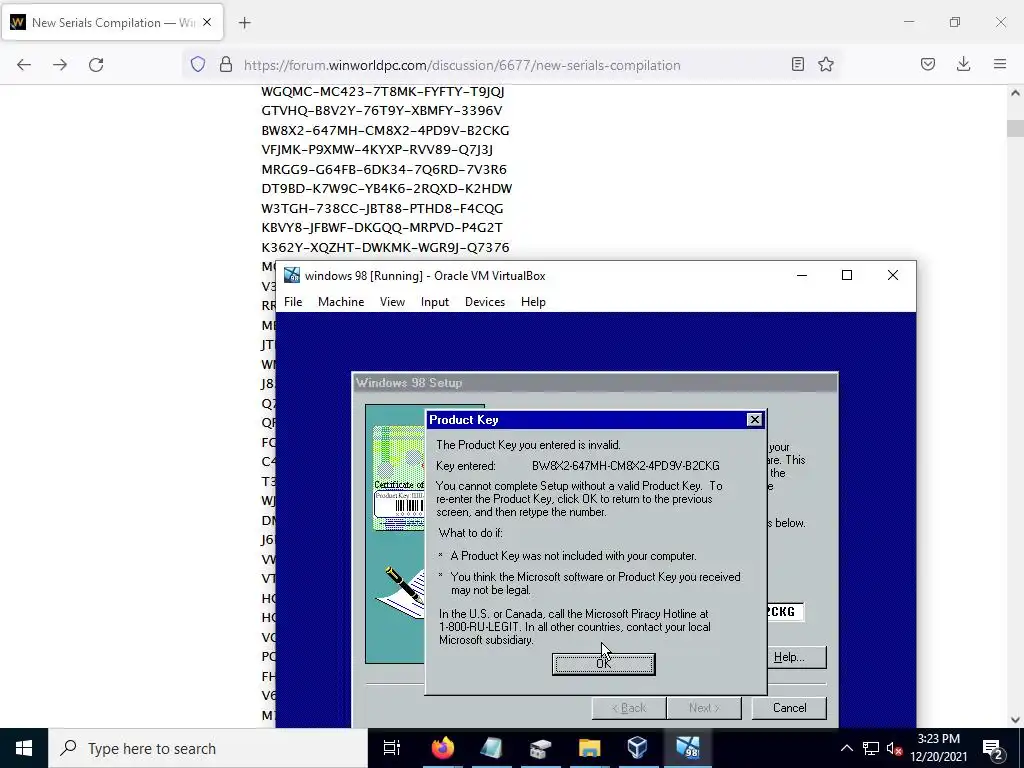The width and height of the screenshot is (1024, 768).
Task: Minimize the VirtualBox window
Action: tap(802, 275)
